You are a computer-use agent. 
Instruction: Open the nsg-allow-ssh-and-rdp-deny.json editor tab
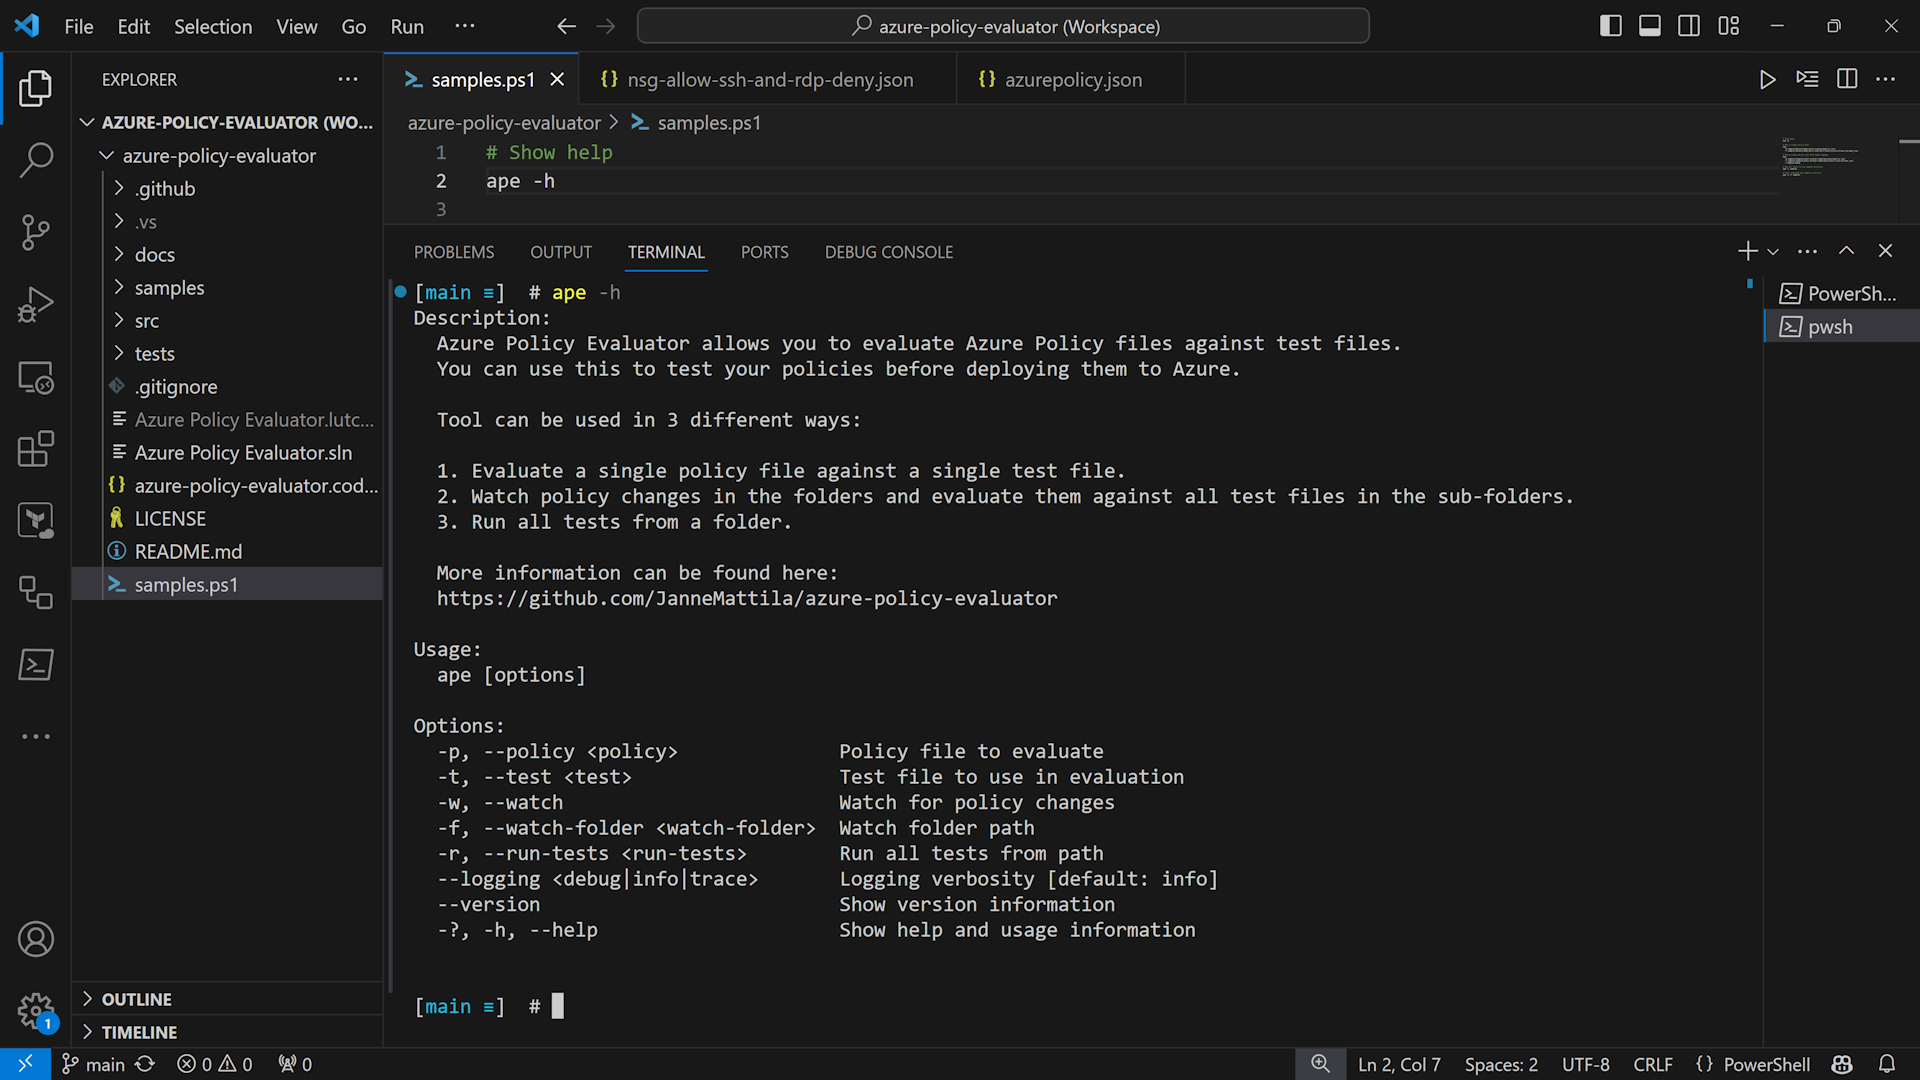pyautogui.click(x=769, y=79)
